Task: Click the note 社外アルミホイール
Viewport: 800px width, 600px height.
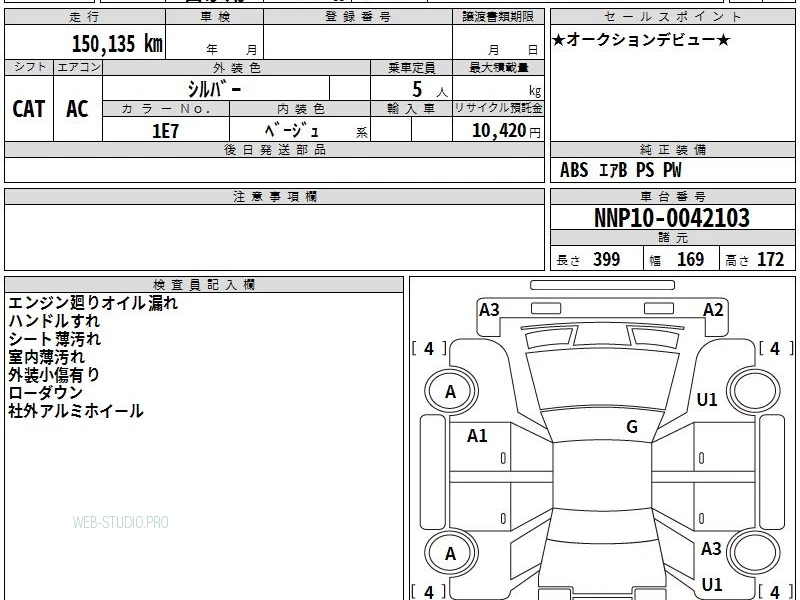Action: 76,411
